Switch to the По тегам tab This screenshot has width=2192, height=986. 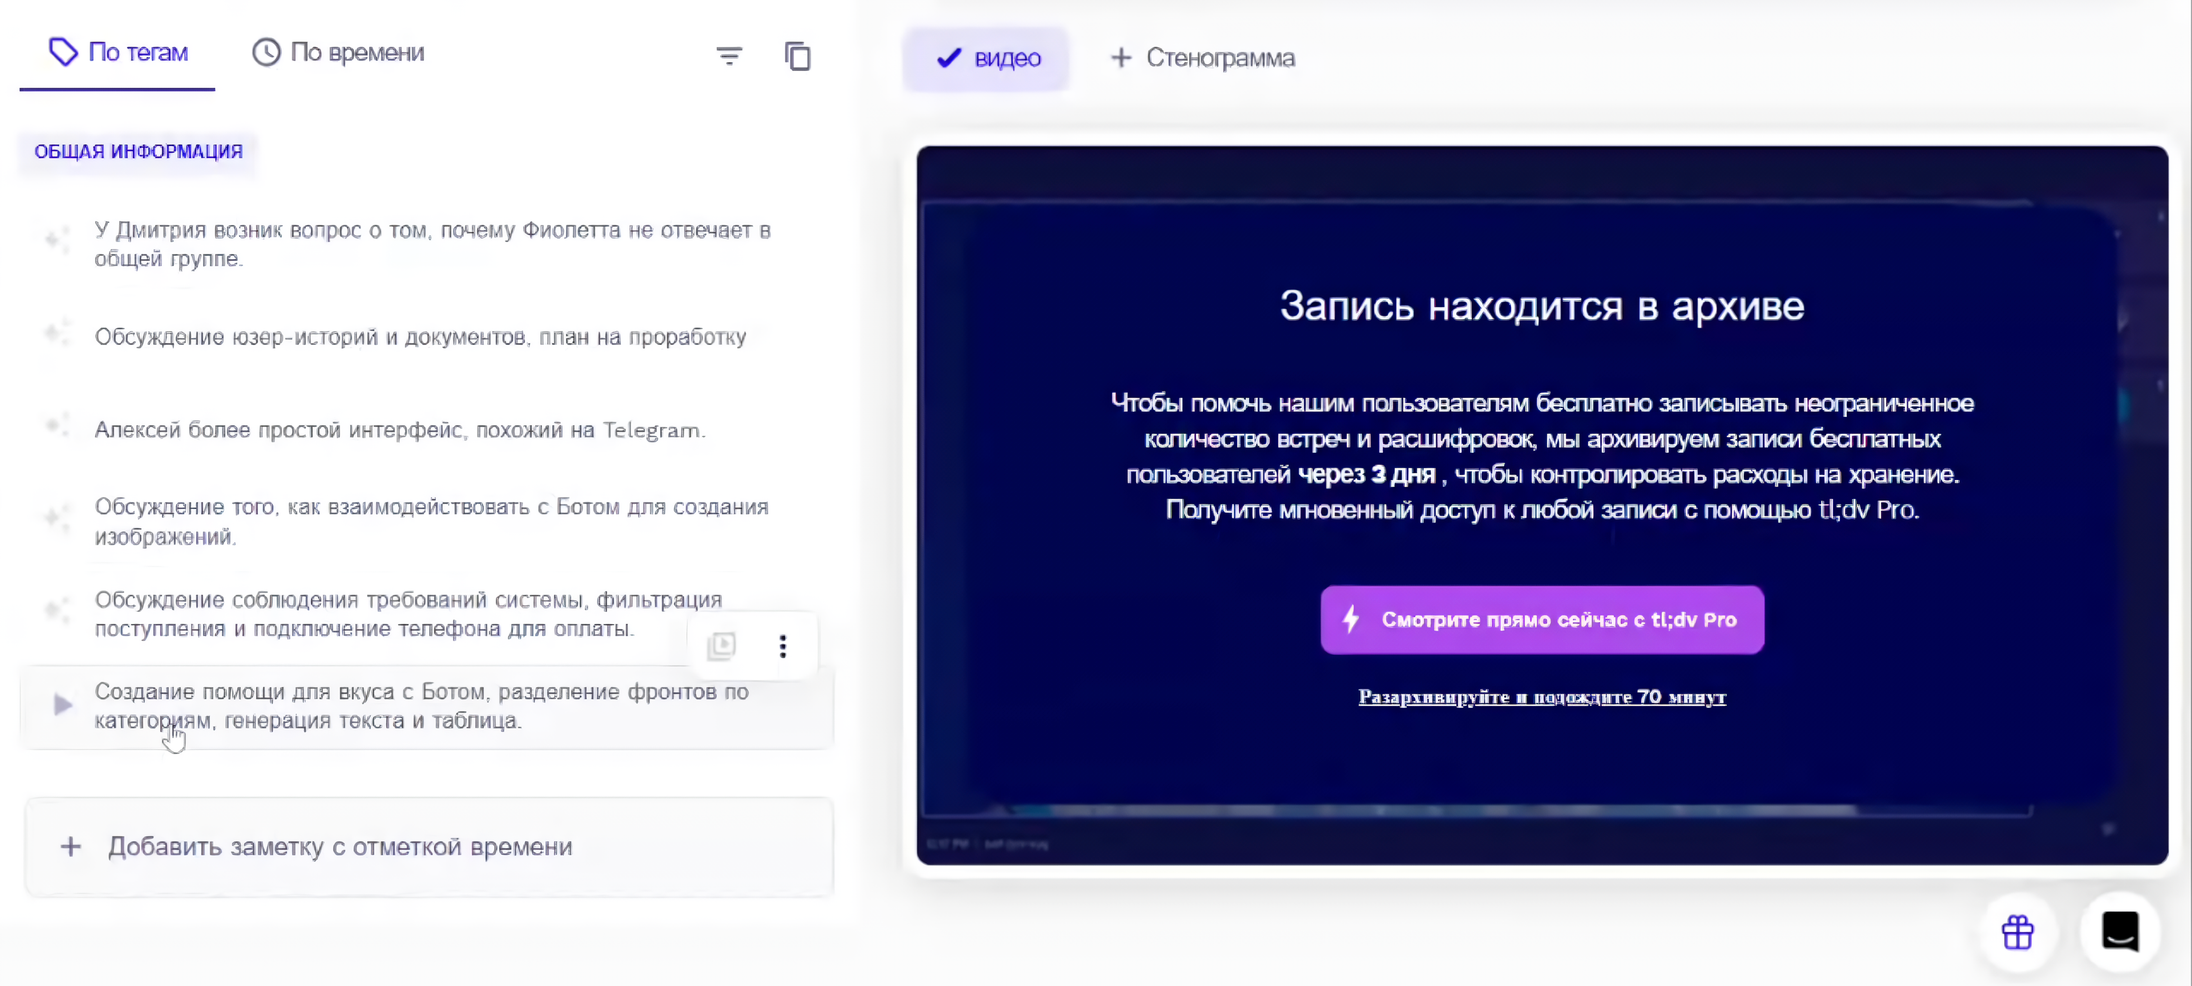118,52
